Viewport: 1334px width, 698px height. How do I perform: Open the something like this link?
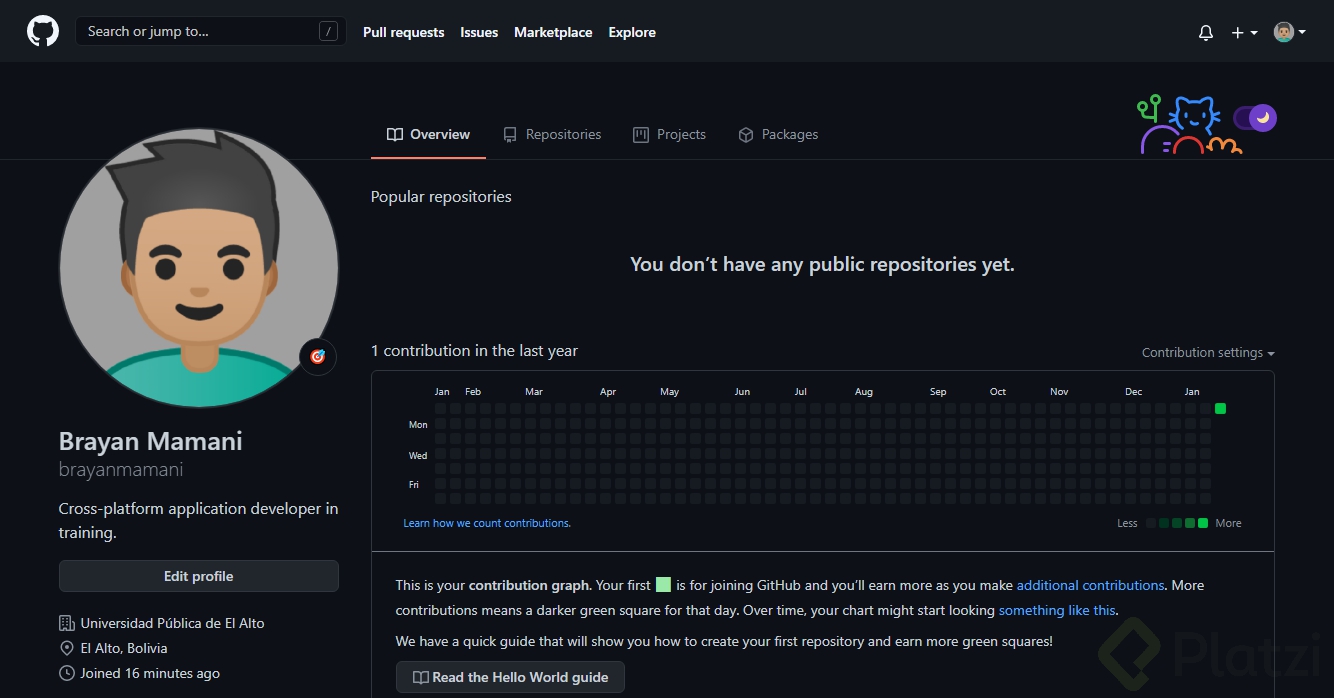[x=1057, y=610]
